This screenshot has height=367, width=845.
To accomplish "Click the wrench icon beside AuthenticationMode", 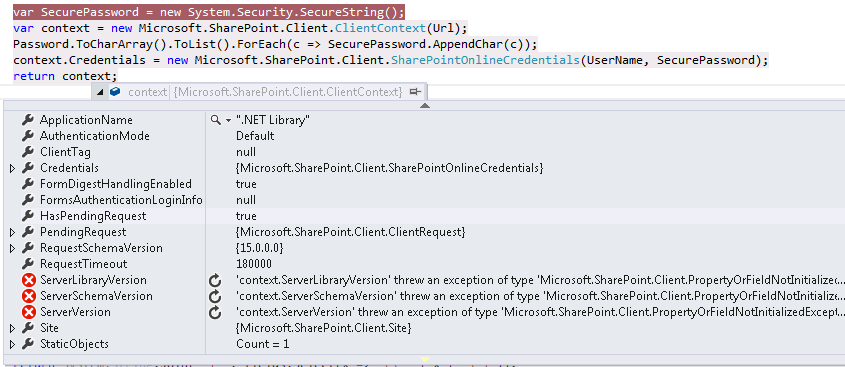I will 28,136.
